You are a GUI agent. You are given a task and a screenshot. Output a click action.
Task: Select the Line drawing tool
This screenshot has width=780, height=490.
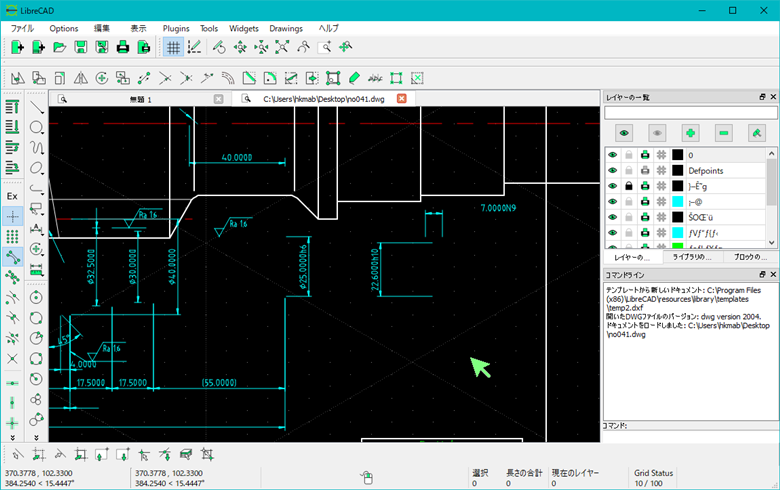(x=36, y=107)
